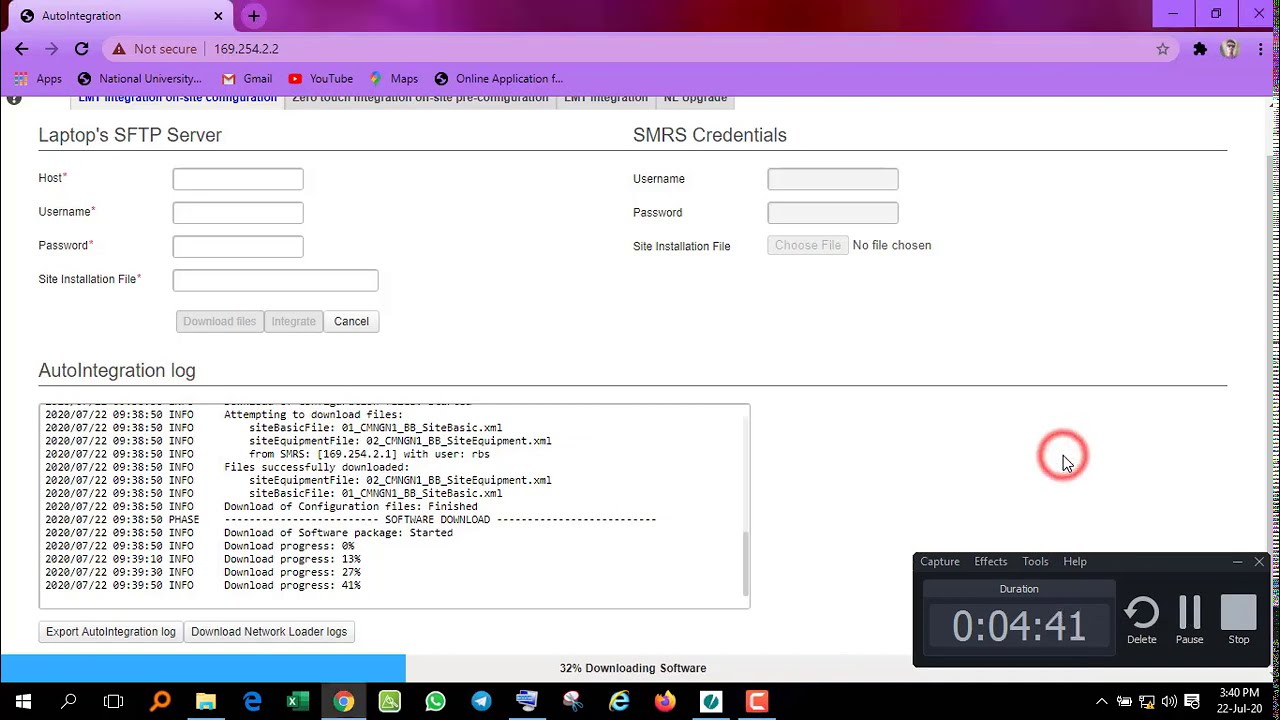This screenshot has width=1280, height=720.
Task: Click the Download files button
Action: [x=219, y=321]
